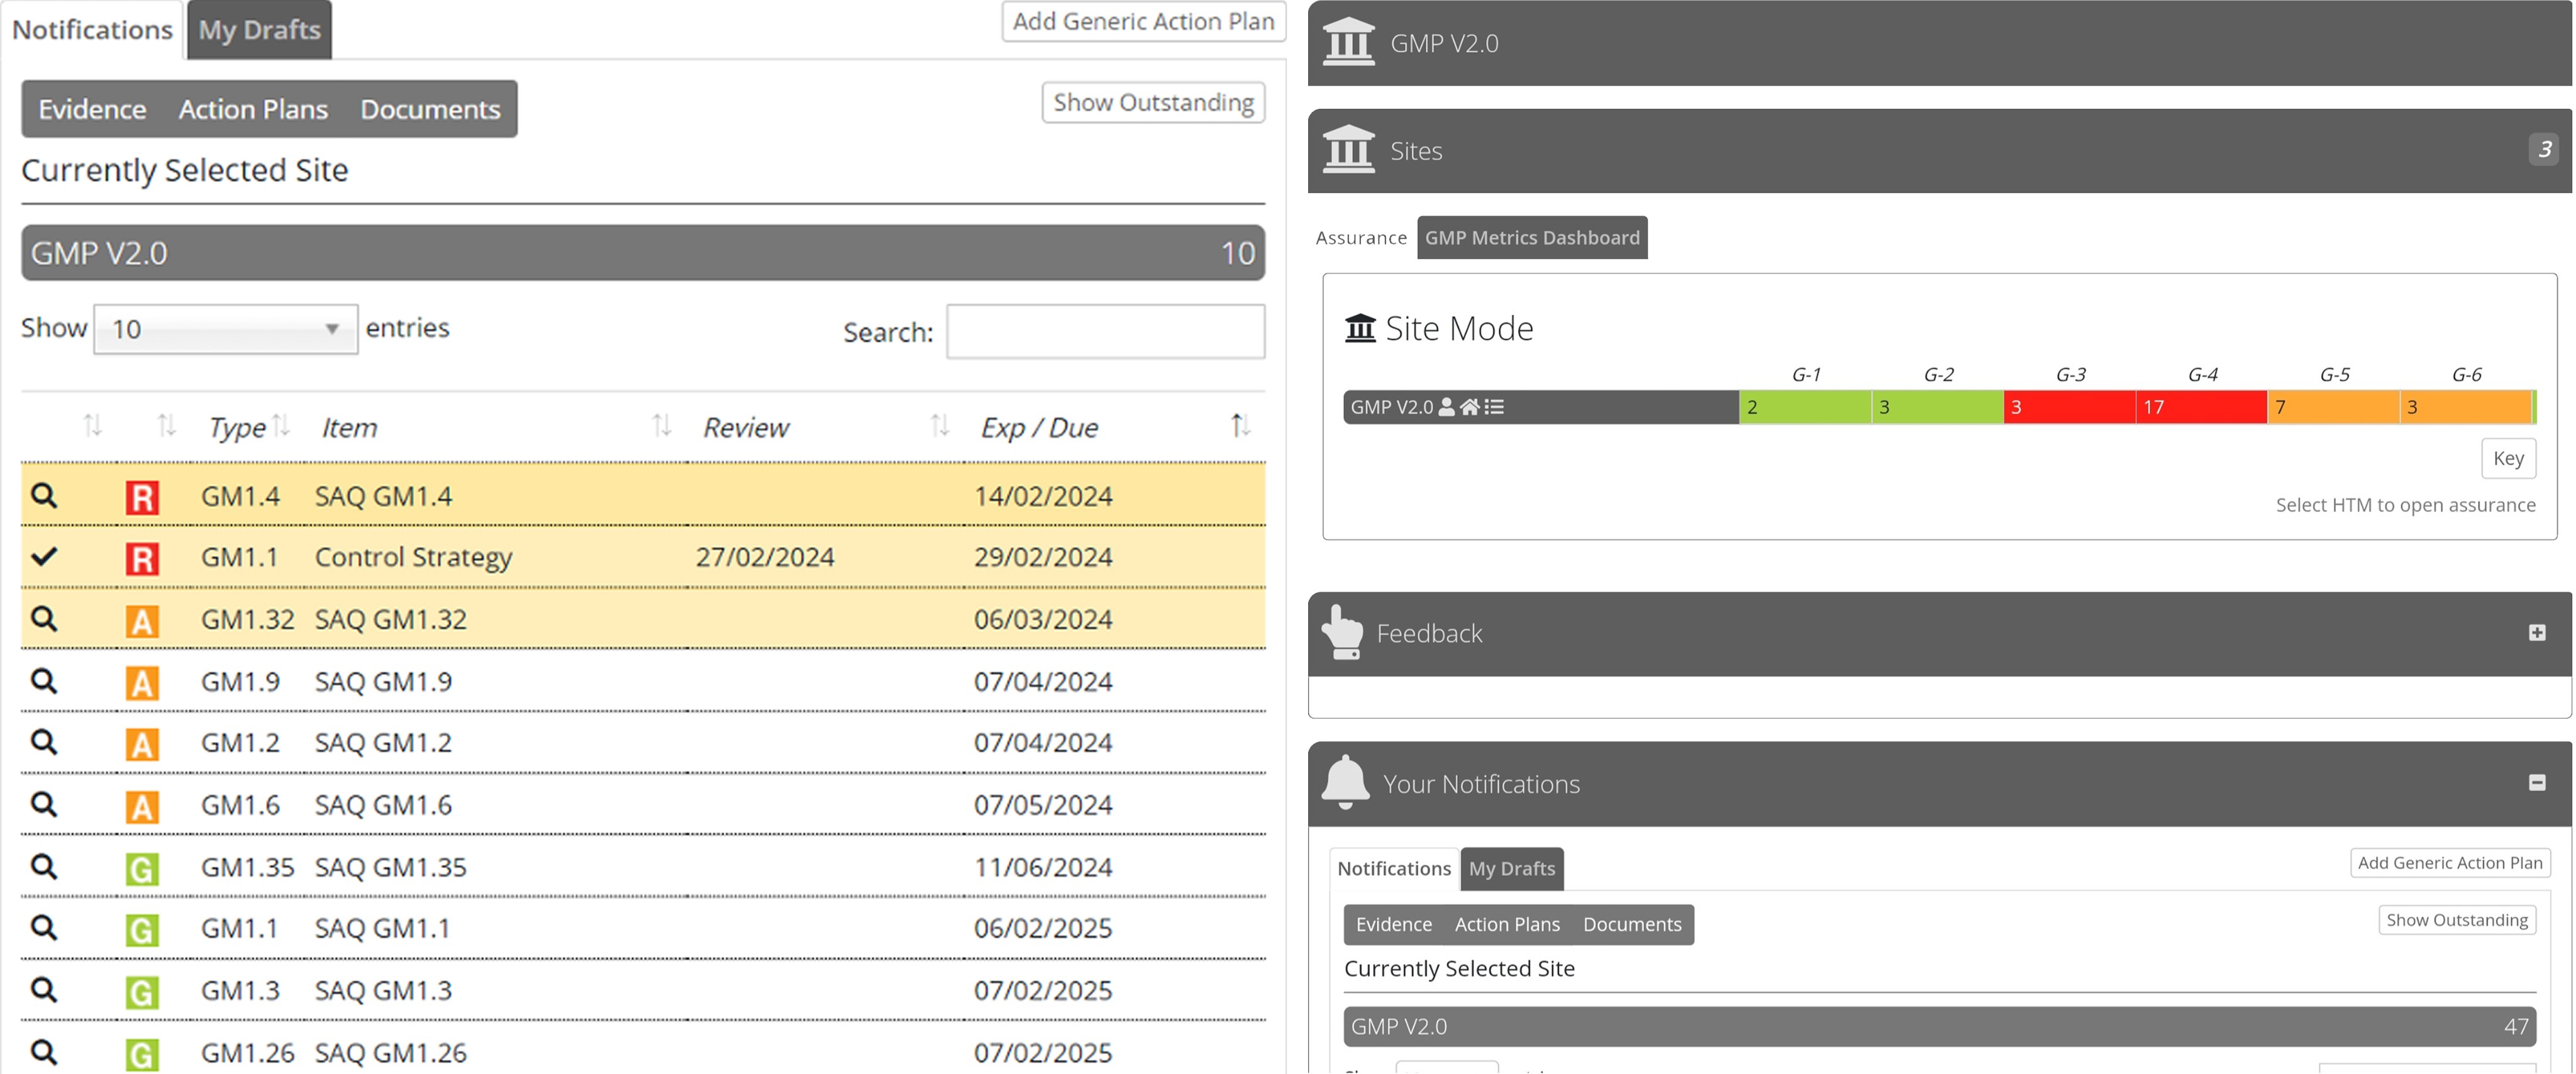The image size is (2576, 1074).
Task: Click the home icon on GMP V2.0 bar
Action: pyautogui.click(x=1469, y=407)
